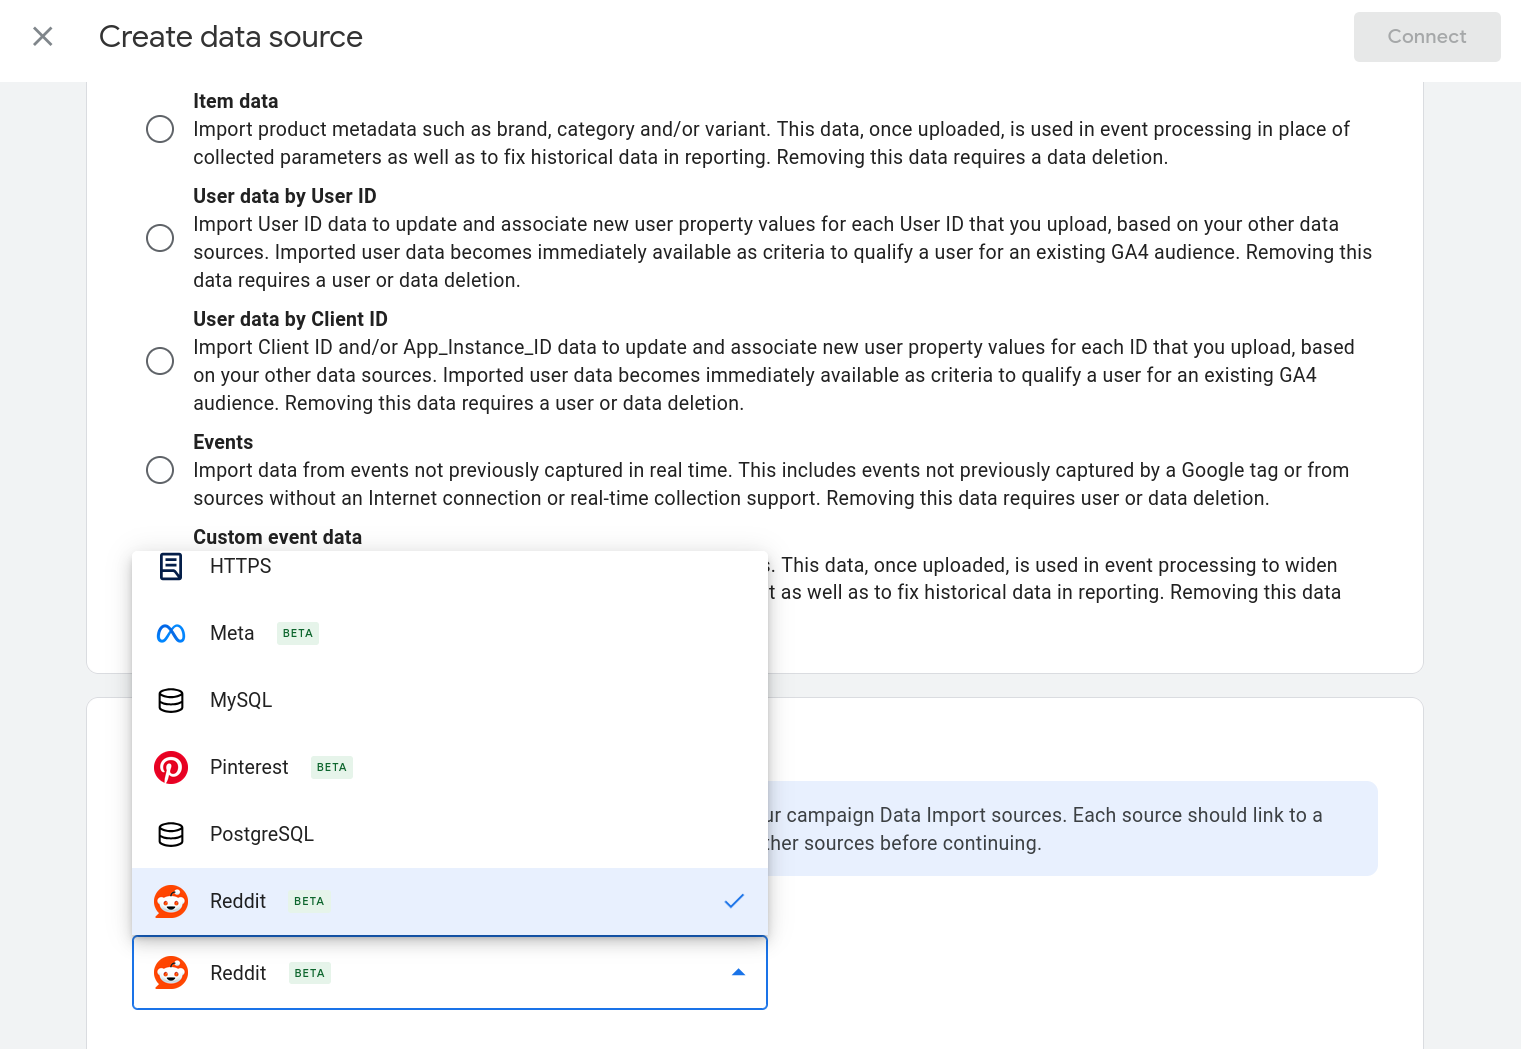The image size is (1521, 1049).
Task: Click the Reddit source combo box
Action: click(450, 973)
